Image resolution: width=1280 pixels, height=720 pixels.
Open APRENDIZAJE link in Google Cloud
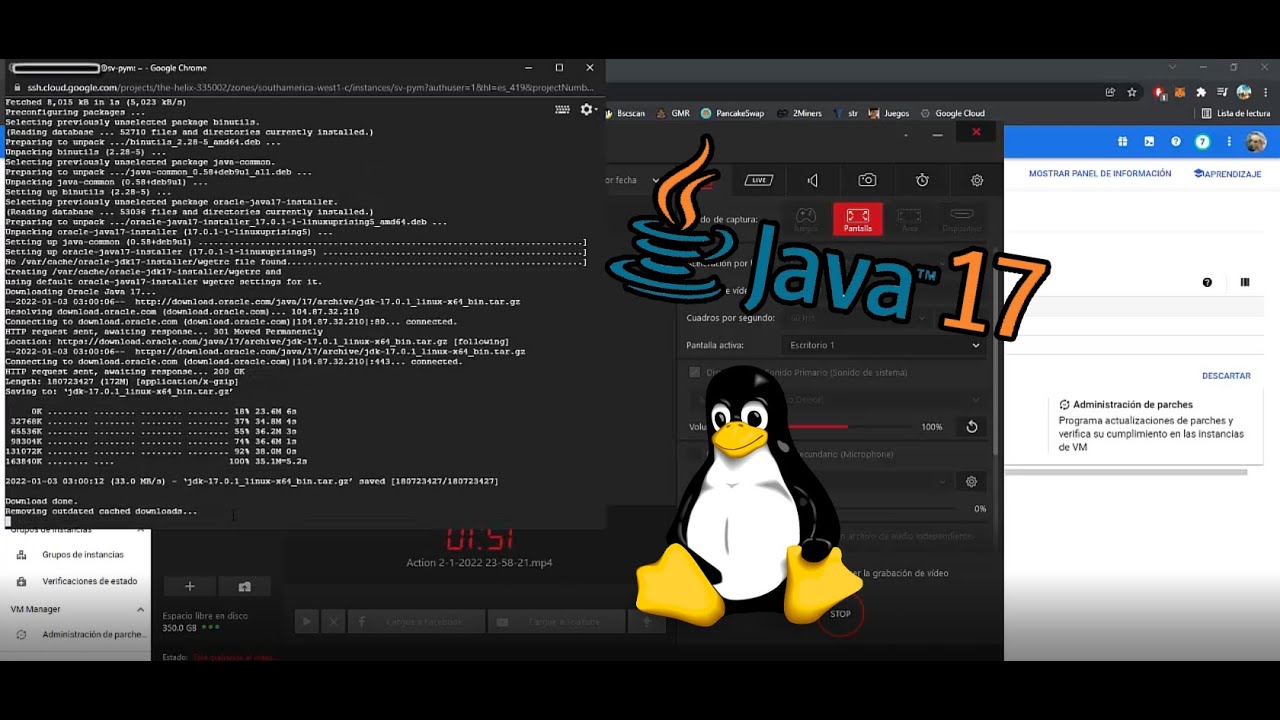click(1227, 174)
